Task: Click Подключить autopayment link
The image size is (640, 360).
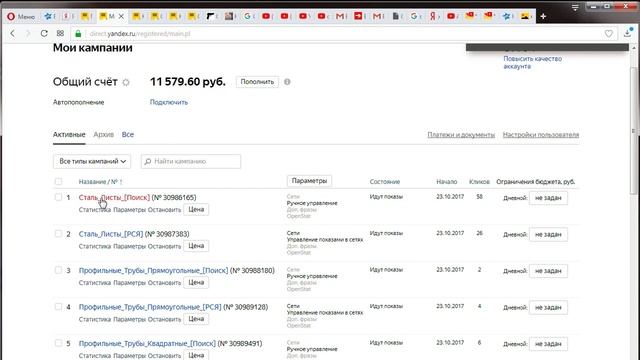Action: [x=169, y=102]
